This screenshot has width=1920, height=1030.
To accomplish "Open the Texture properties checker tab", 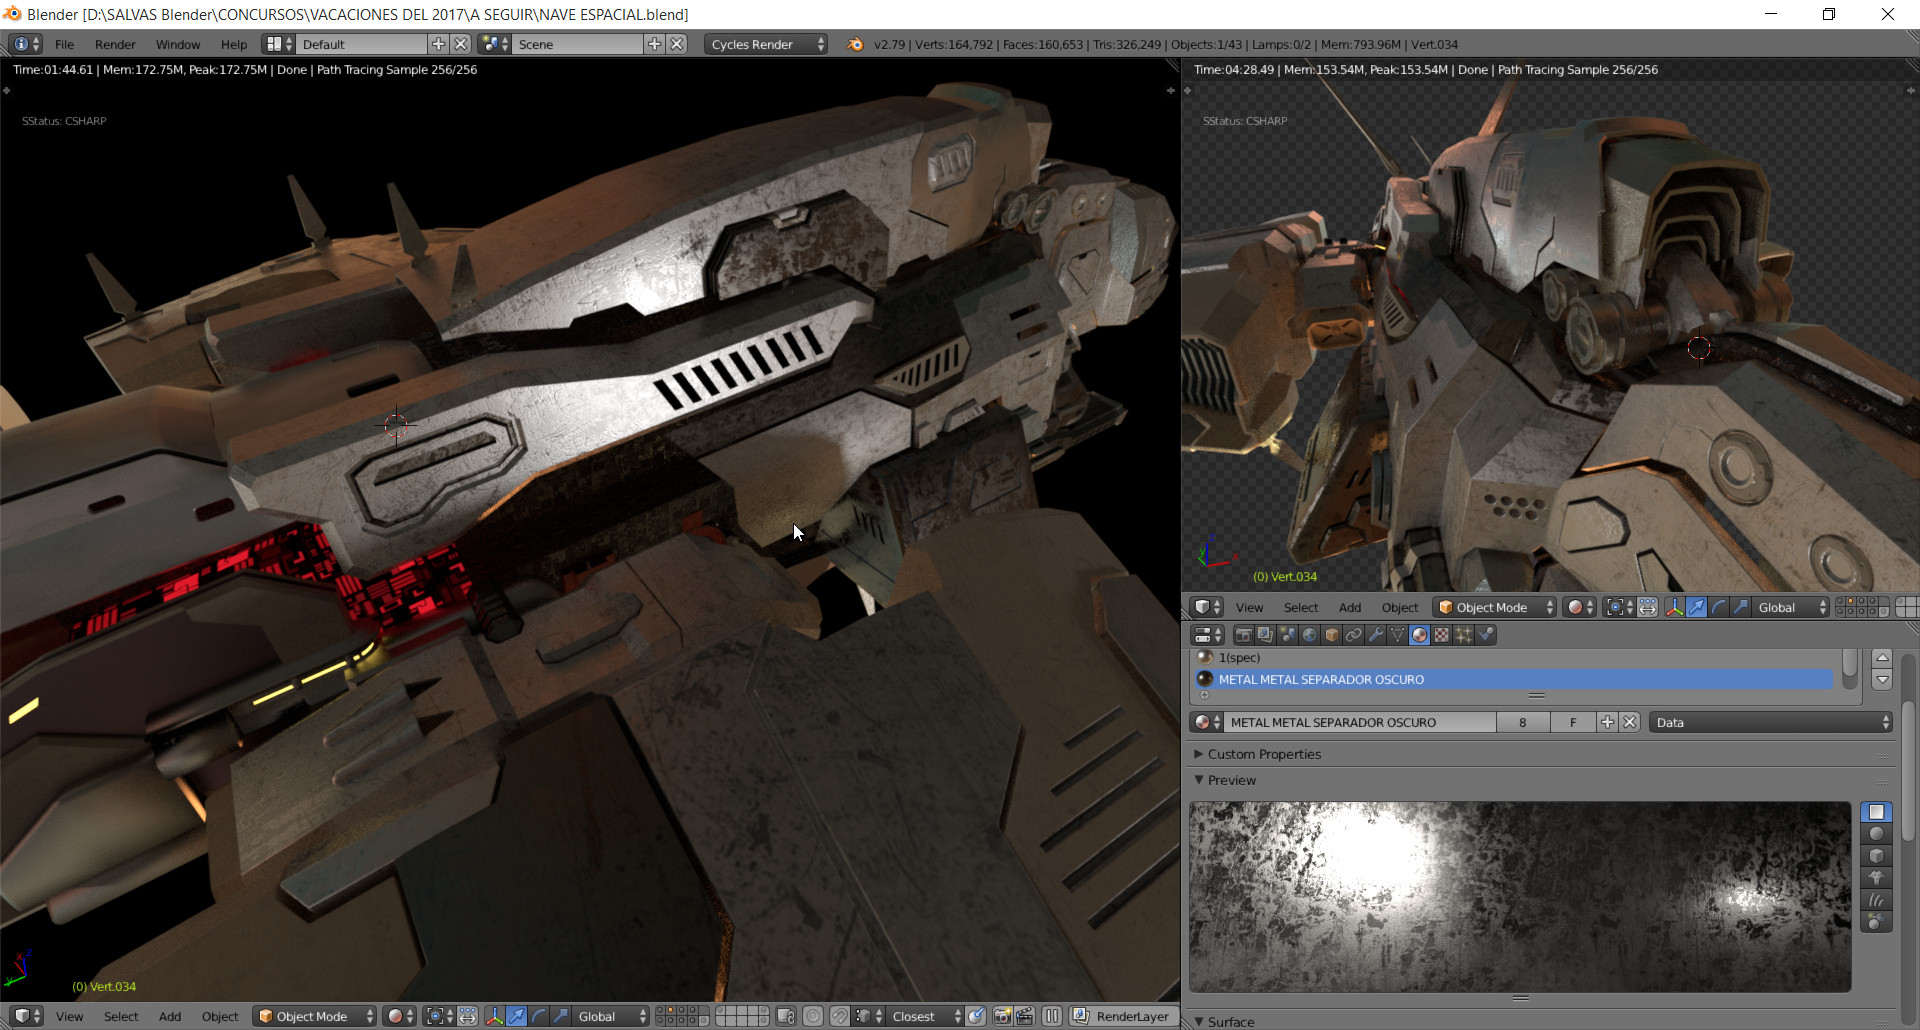I will pyautogui.click(x=1441, y=635).
